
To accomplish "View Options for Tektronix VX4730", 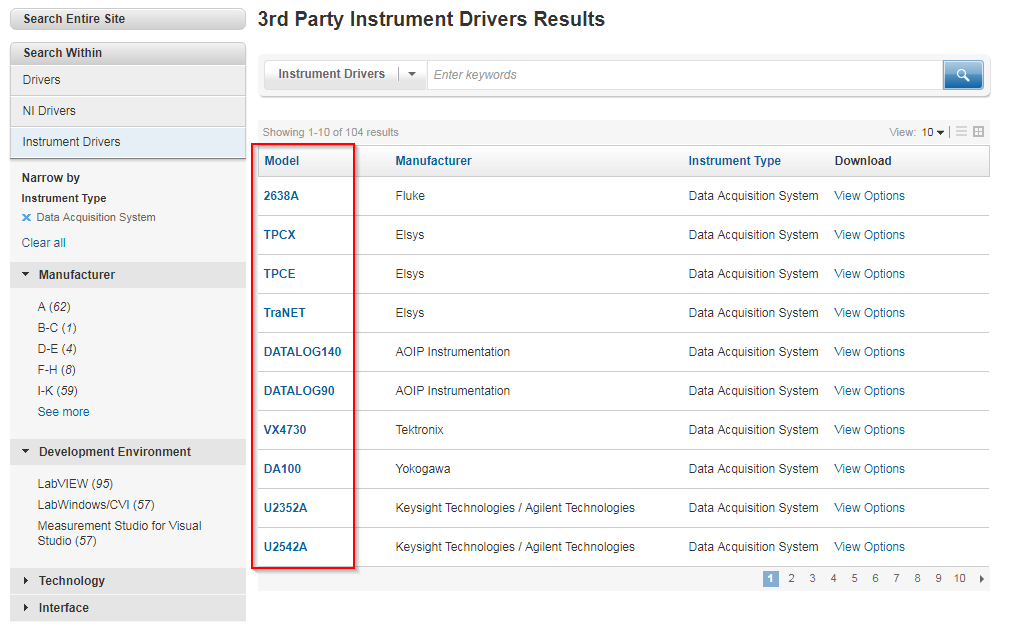I will (x=869, y=430).
